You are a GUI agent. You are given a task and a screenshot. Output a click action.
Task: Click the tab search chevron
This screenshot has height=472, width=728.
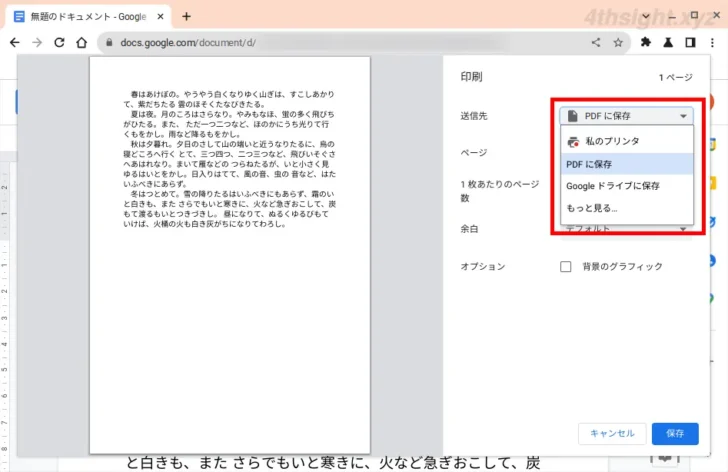pyautogui.click(x=646, y=16)
